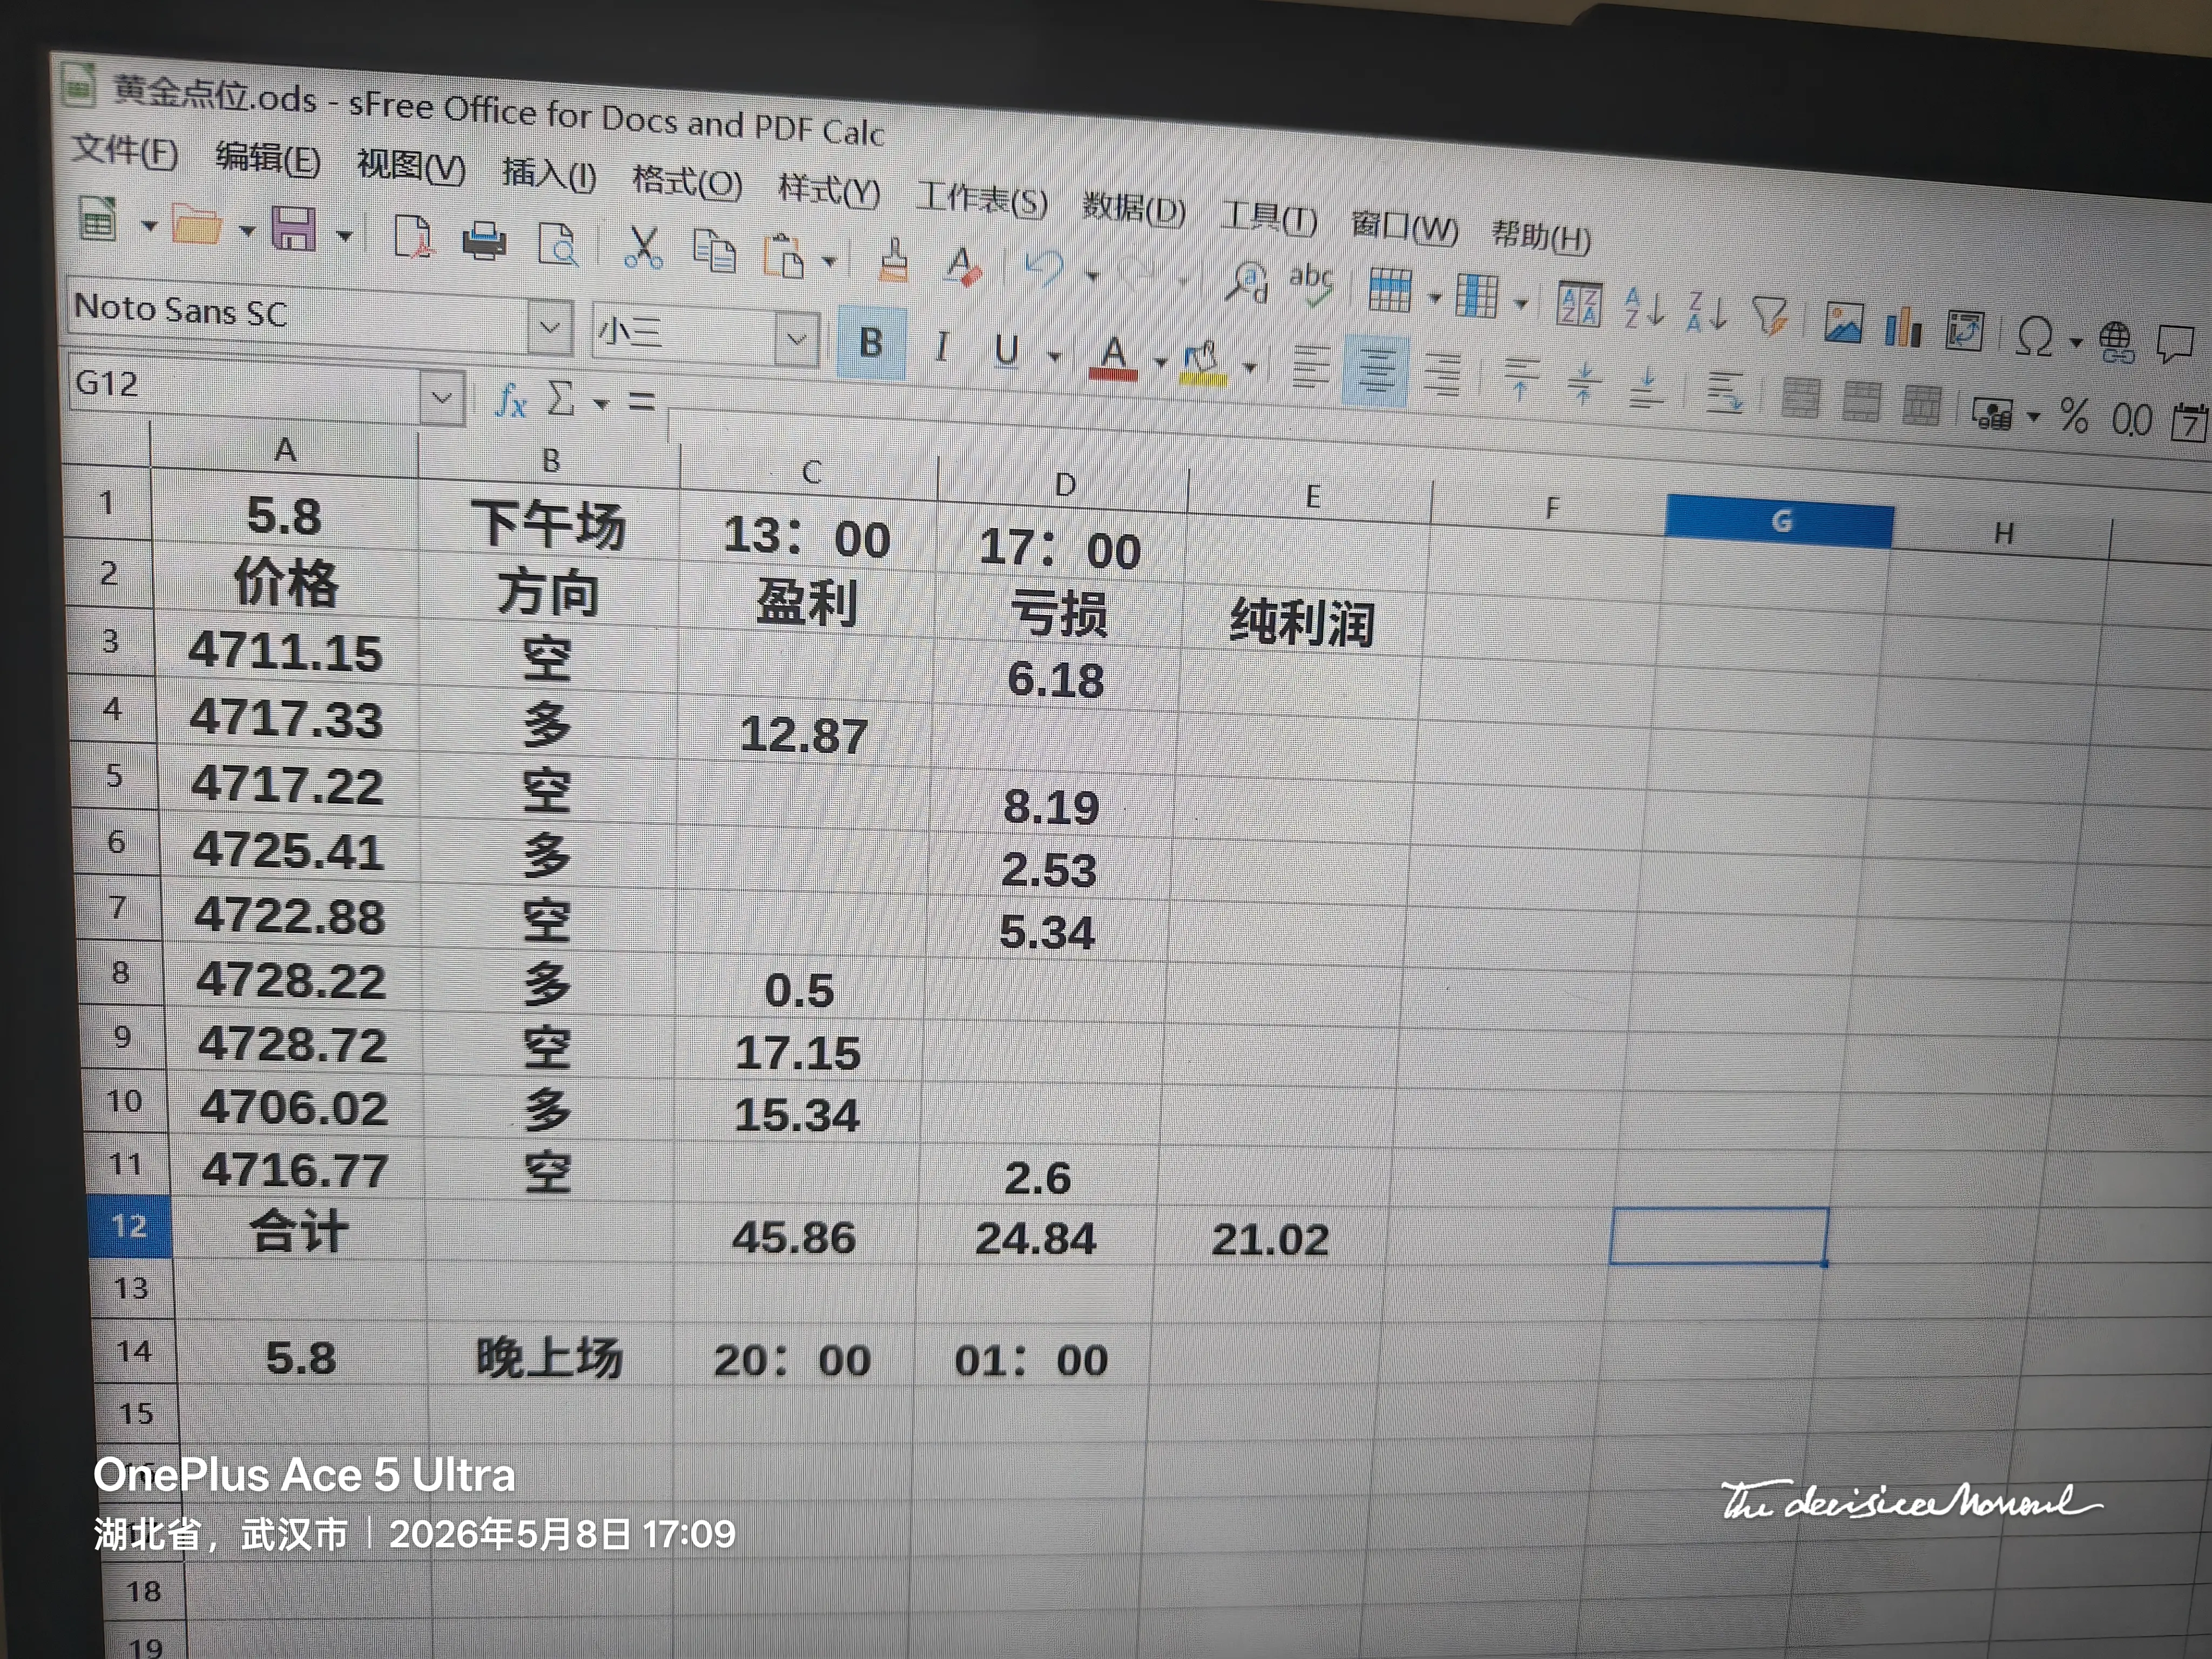Apply the red font color button
This screenshot has width=2212, height=1659.
pos(1113,358)
